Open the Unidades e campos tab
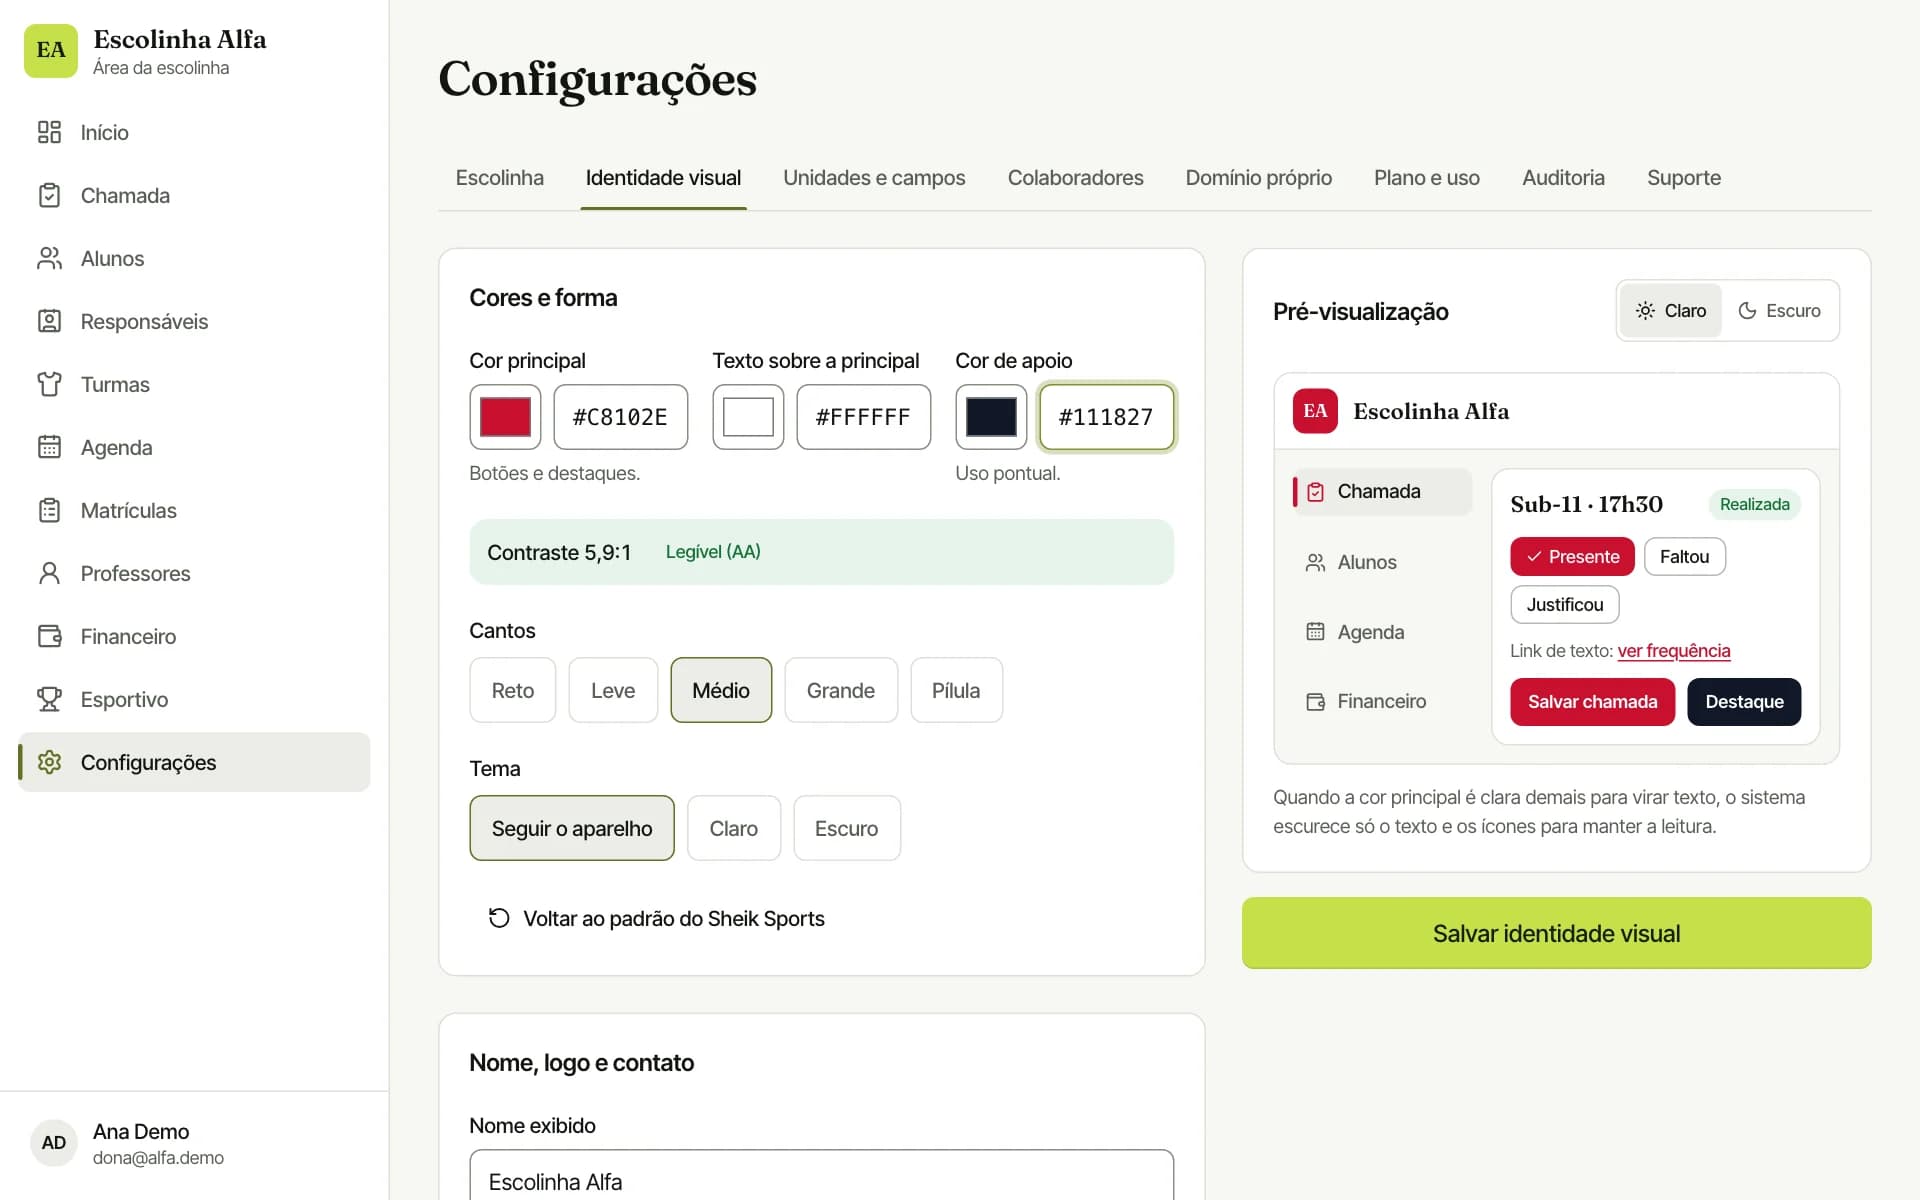 point(874,178)
